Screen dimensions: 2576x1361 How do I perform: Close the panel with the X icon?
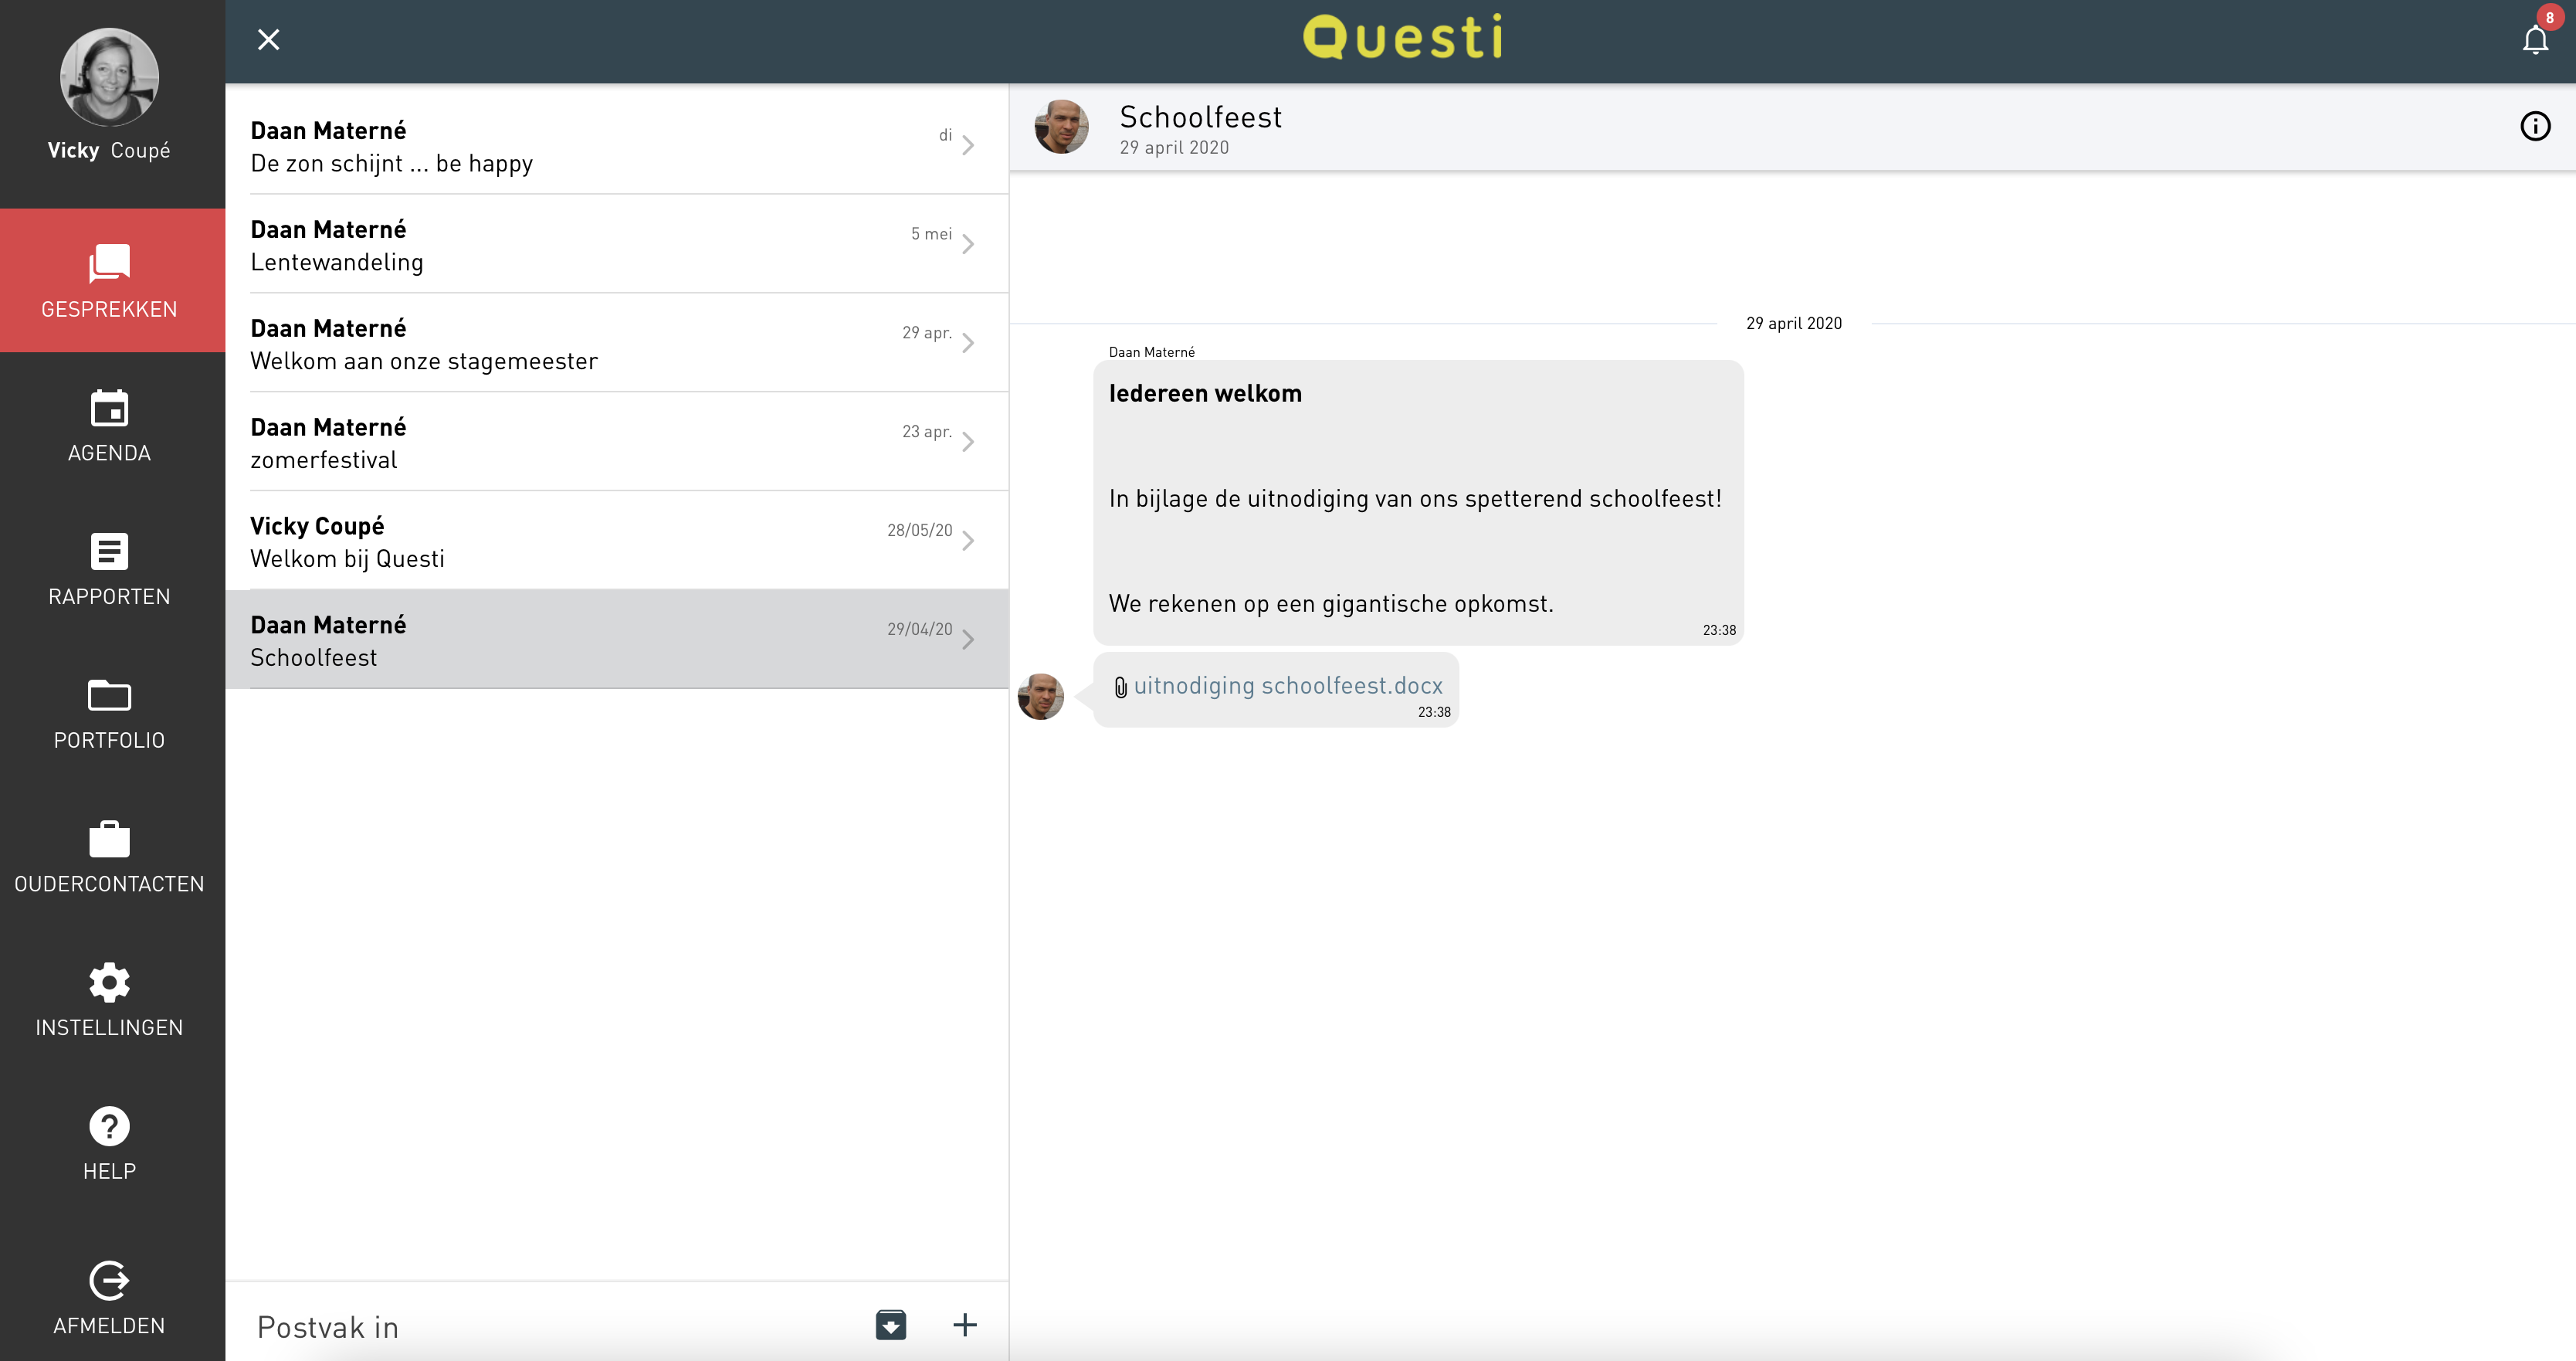point(268,39)
